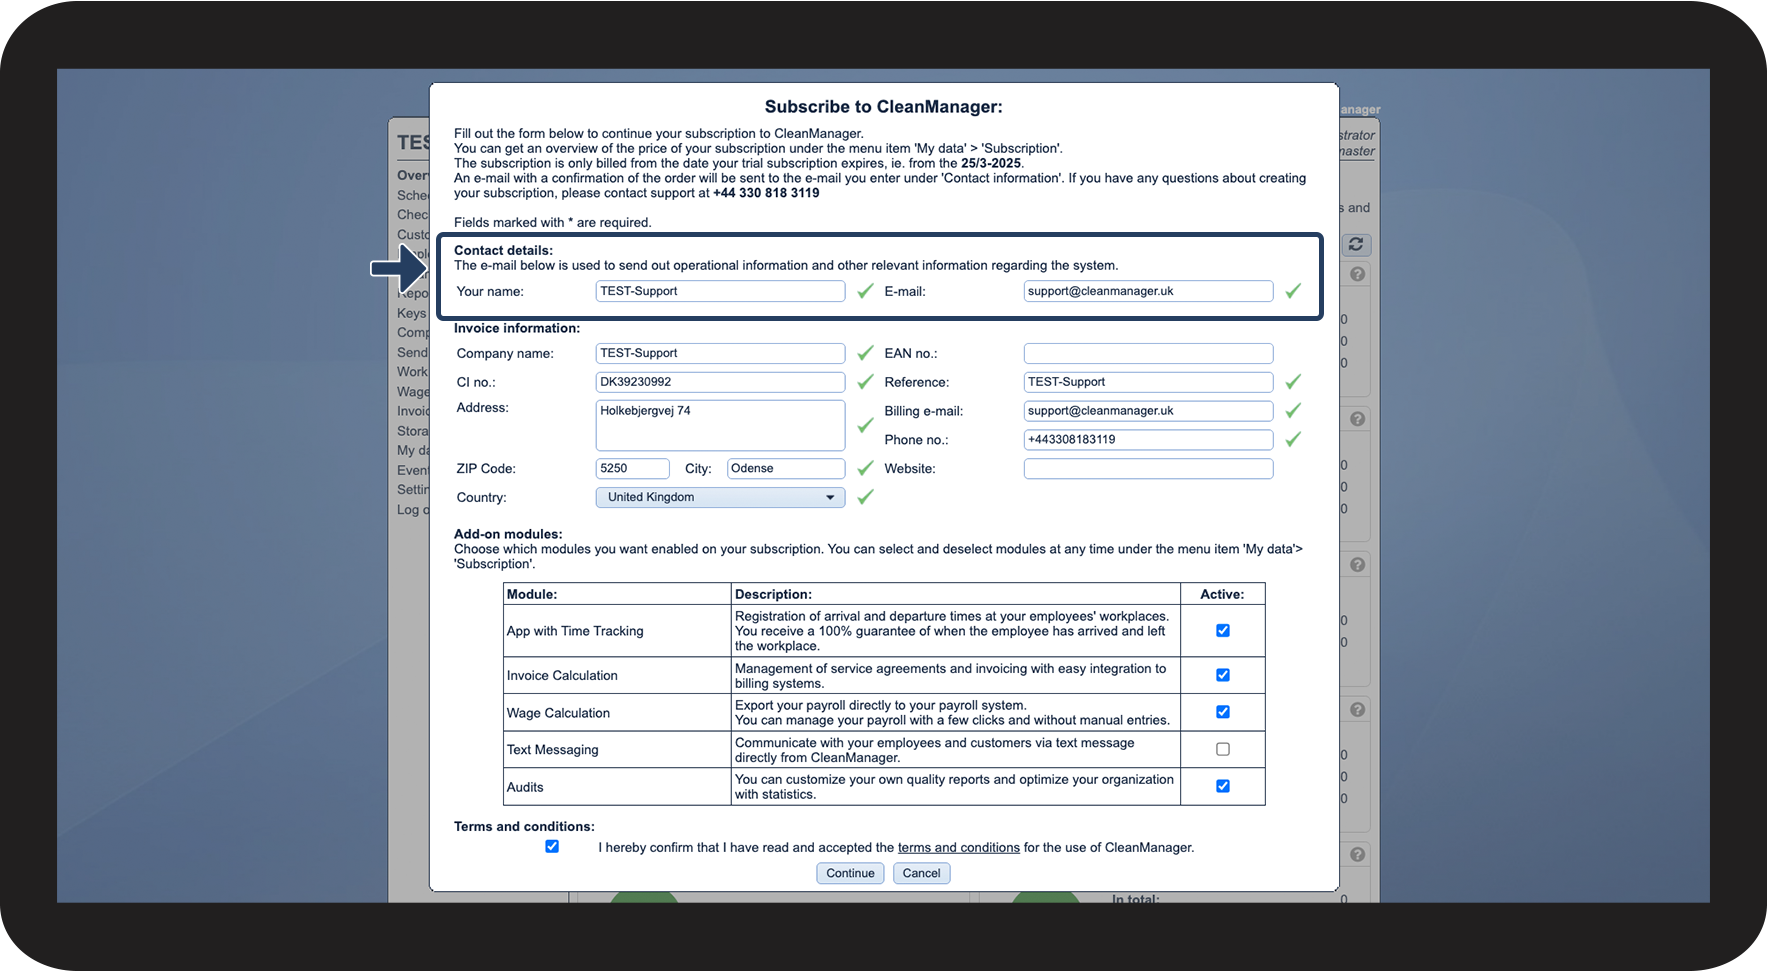Screen dimensions: 1767x971
Task: Click the refresh icon in background page
Action: click(x=1356, y=244)
